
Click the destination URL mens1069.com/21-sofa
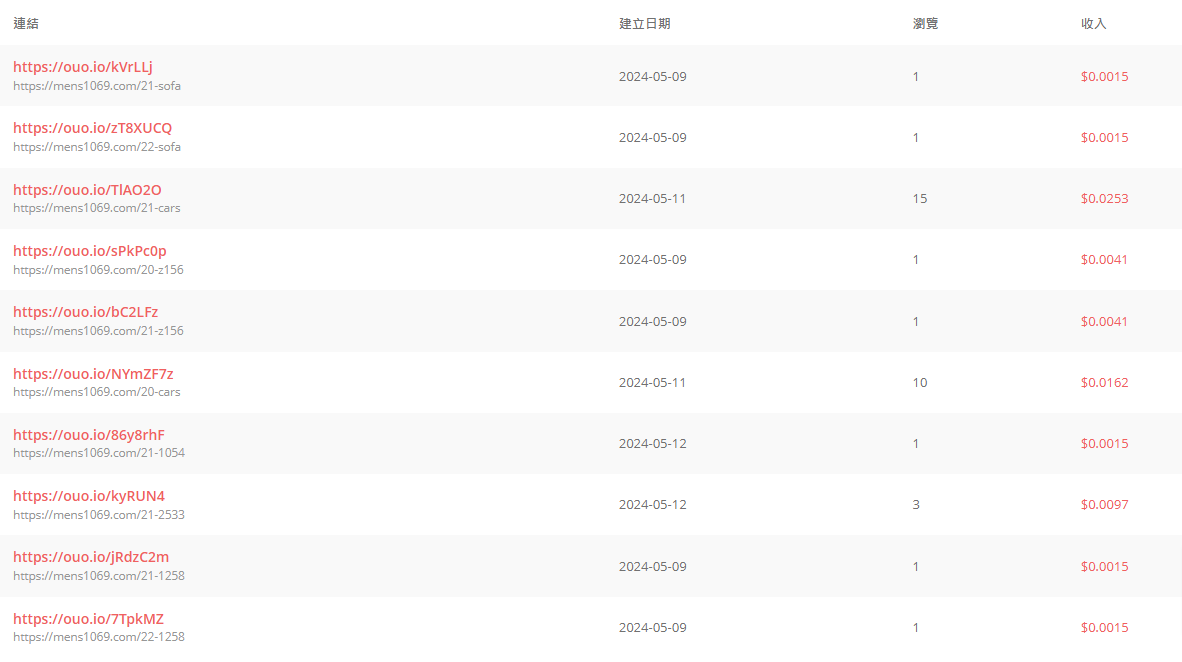point(96,86)
